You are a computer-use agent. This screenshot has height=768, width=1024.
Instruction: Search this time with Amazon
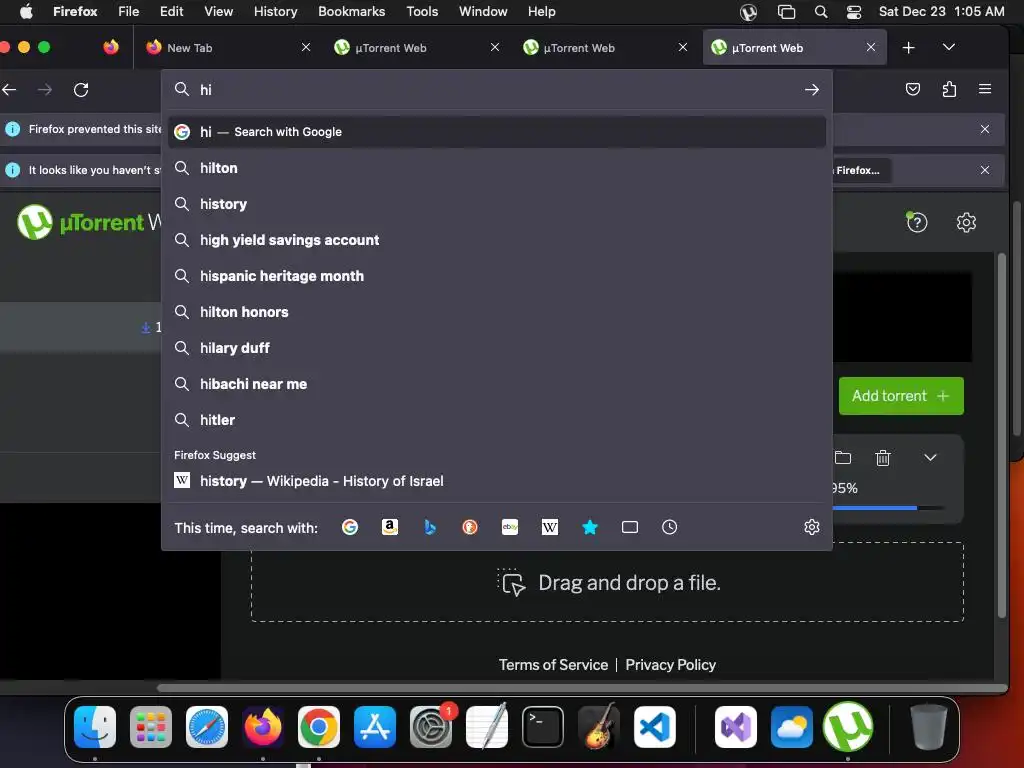(x=390, y=527)
